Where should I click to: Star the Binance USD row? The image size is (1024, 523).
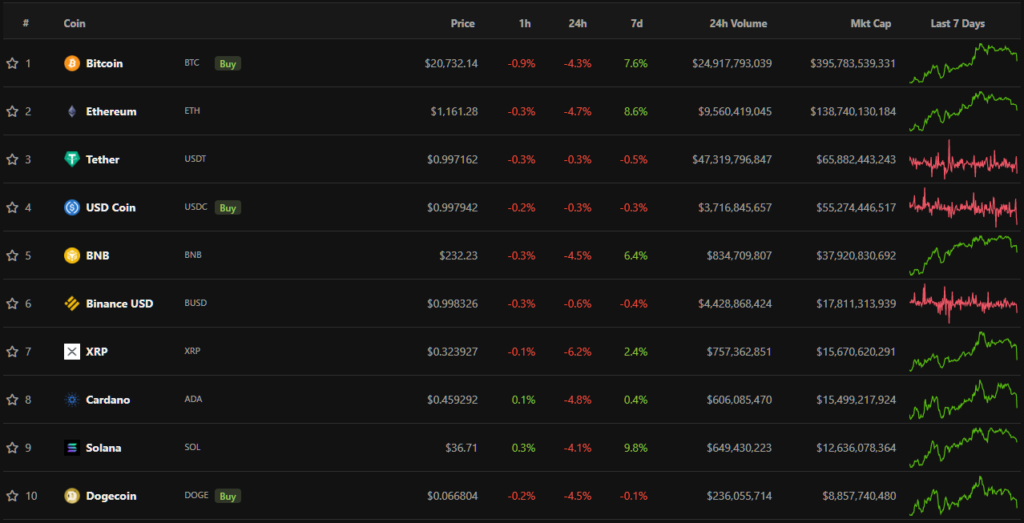[x=12, y=304]
